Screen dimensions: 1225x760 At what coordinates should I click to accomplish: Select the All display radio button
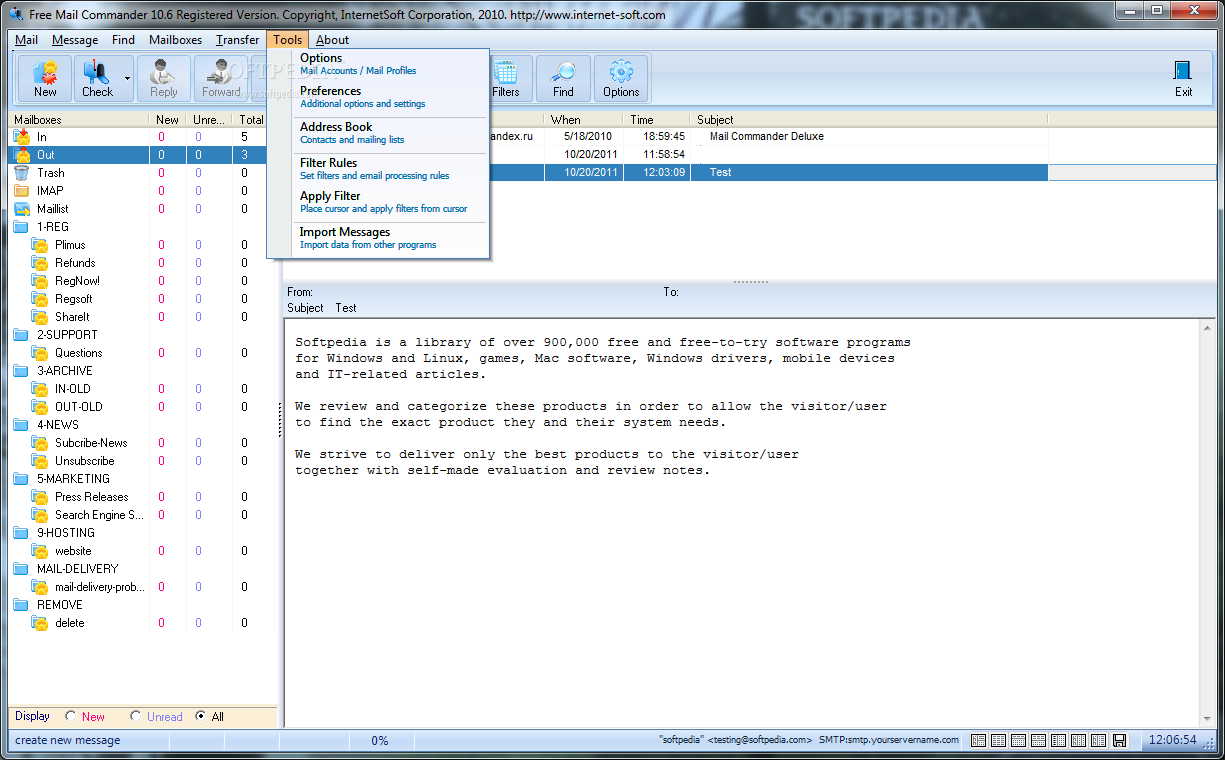point(201,716)
